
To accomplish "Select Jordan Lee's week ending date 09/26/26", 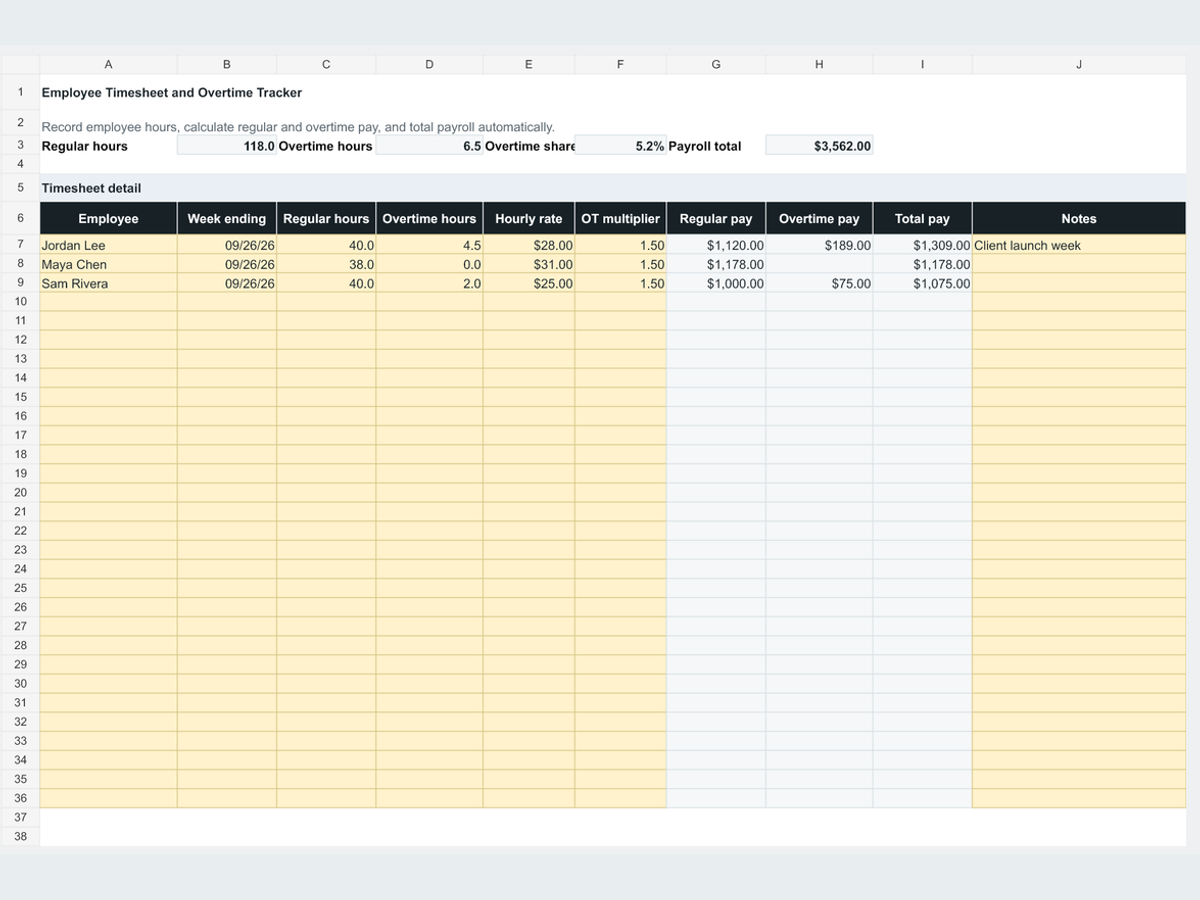I will (x=227, y=245).
